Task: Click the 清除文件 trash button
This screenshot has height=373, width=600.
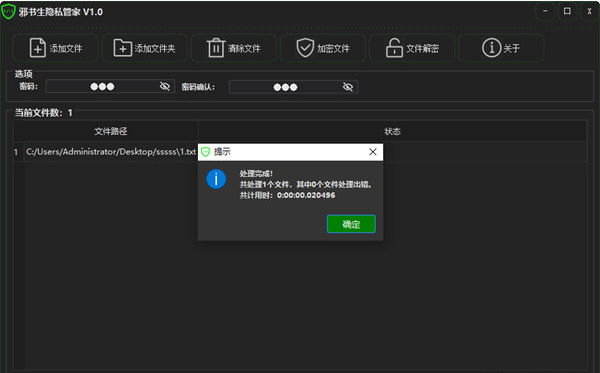Action: coord(233,48)
